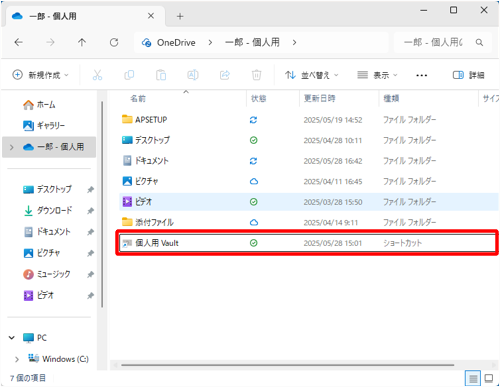Open the three-dots more options menu

pos(422,75)
